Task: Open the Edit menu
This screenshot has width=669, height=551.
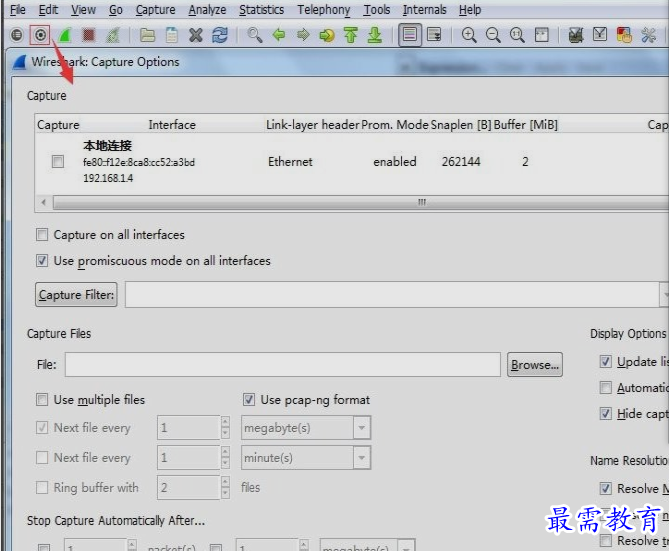Action: pyautogui.click(x=48, y=9)
